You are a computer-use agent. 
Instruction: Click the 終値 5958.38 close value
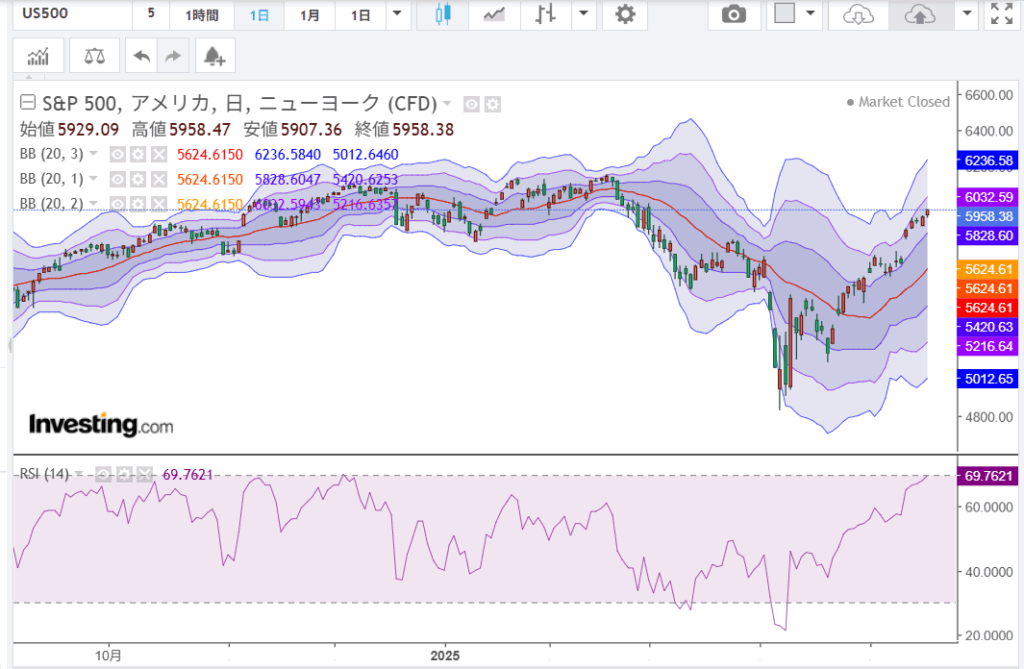point(404,129)
